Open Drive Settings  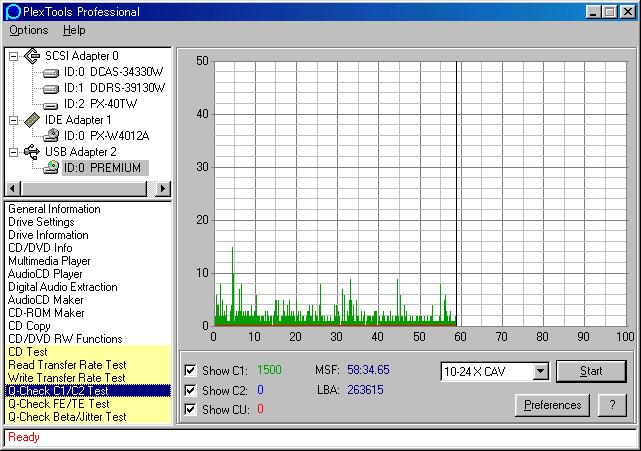coord(41,222)
